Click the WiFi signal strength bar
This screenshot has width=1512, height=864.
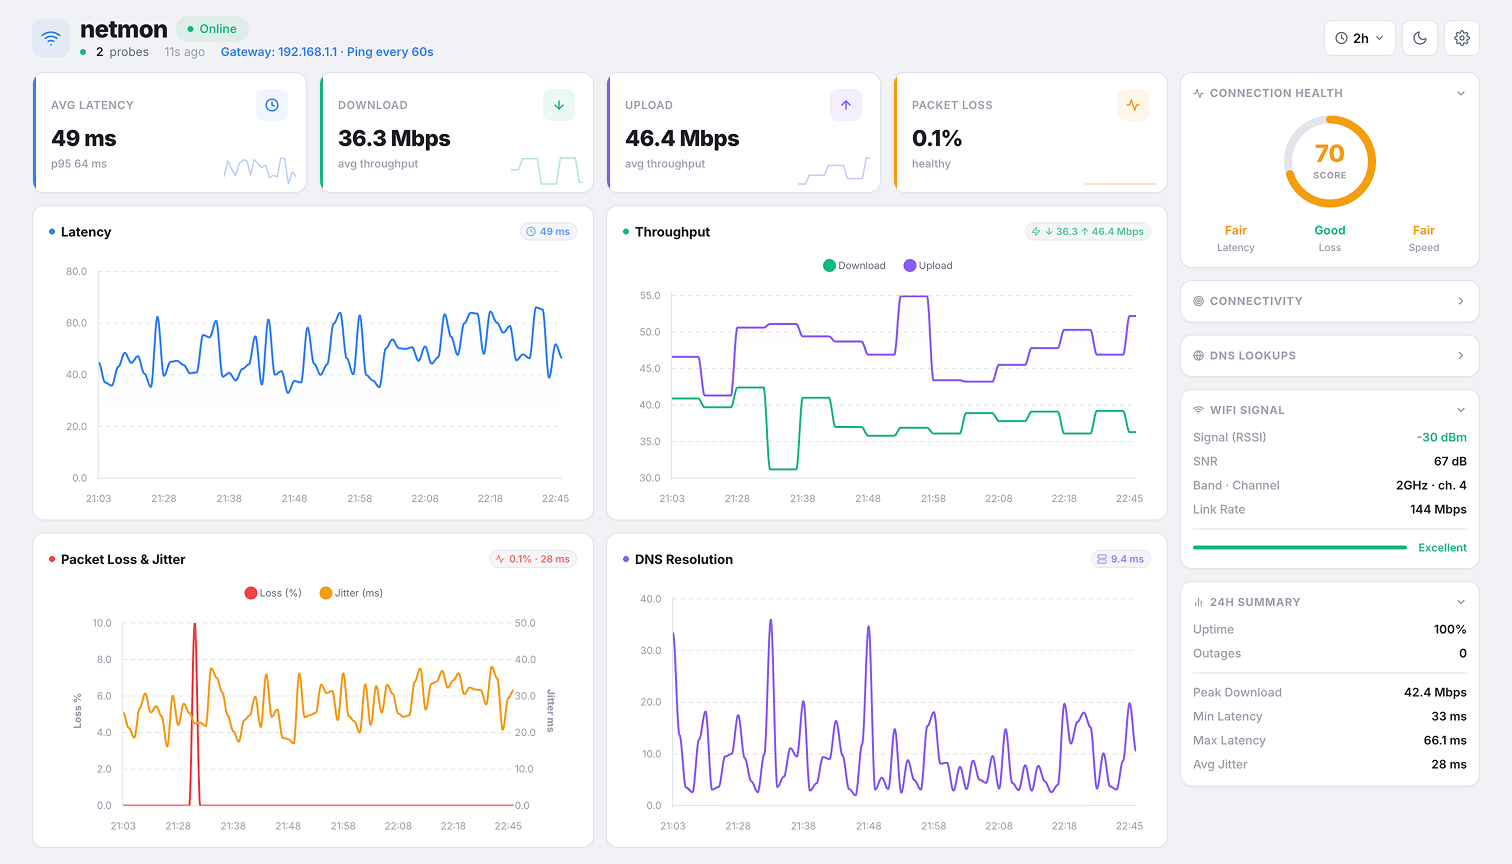tap(1300, 548)
